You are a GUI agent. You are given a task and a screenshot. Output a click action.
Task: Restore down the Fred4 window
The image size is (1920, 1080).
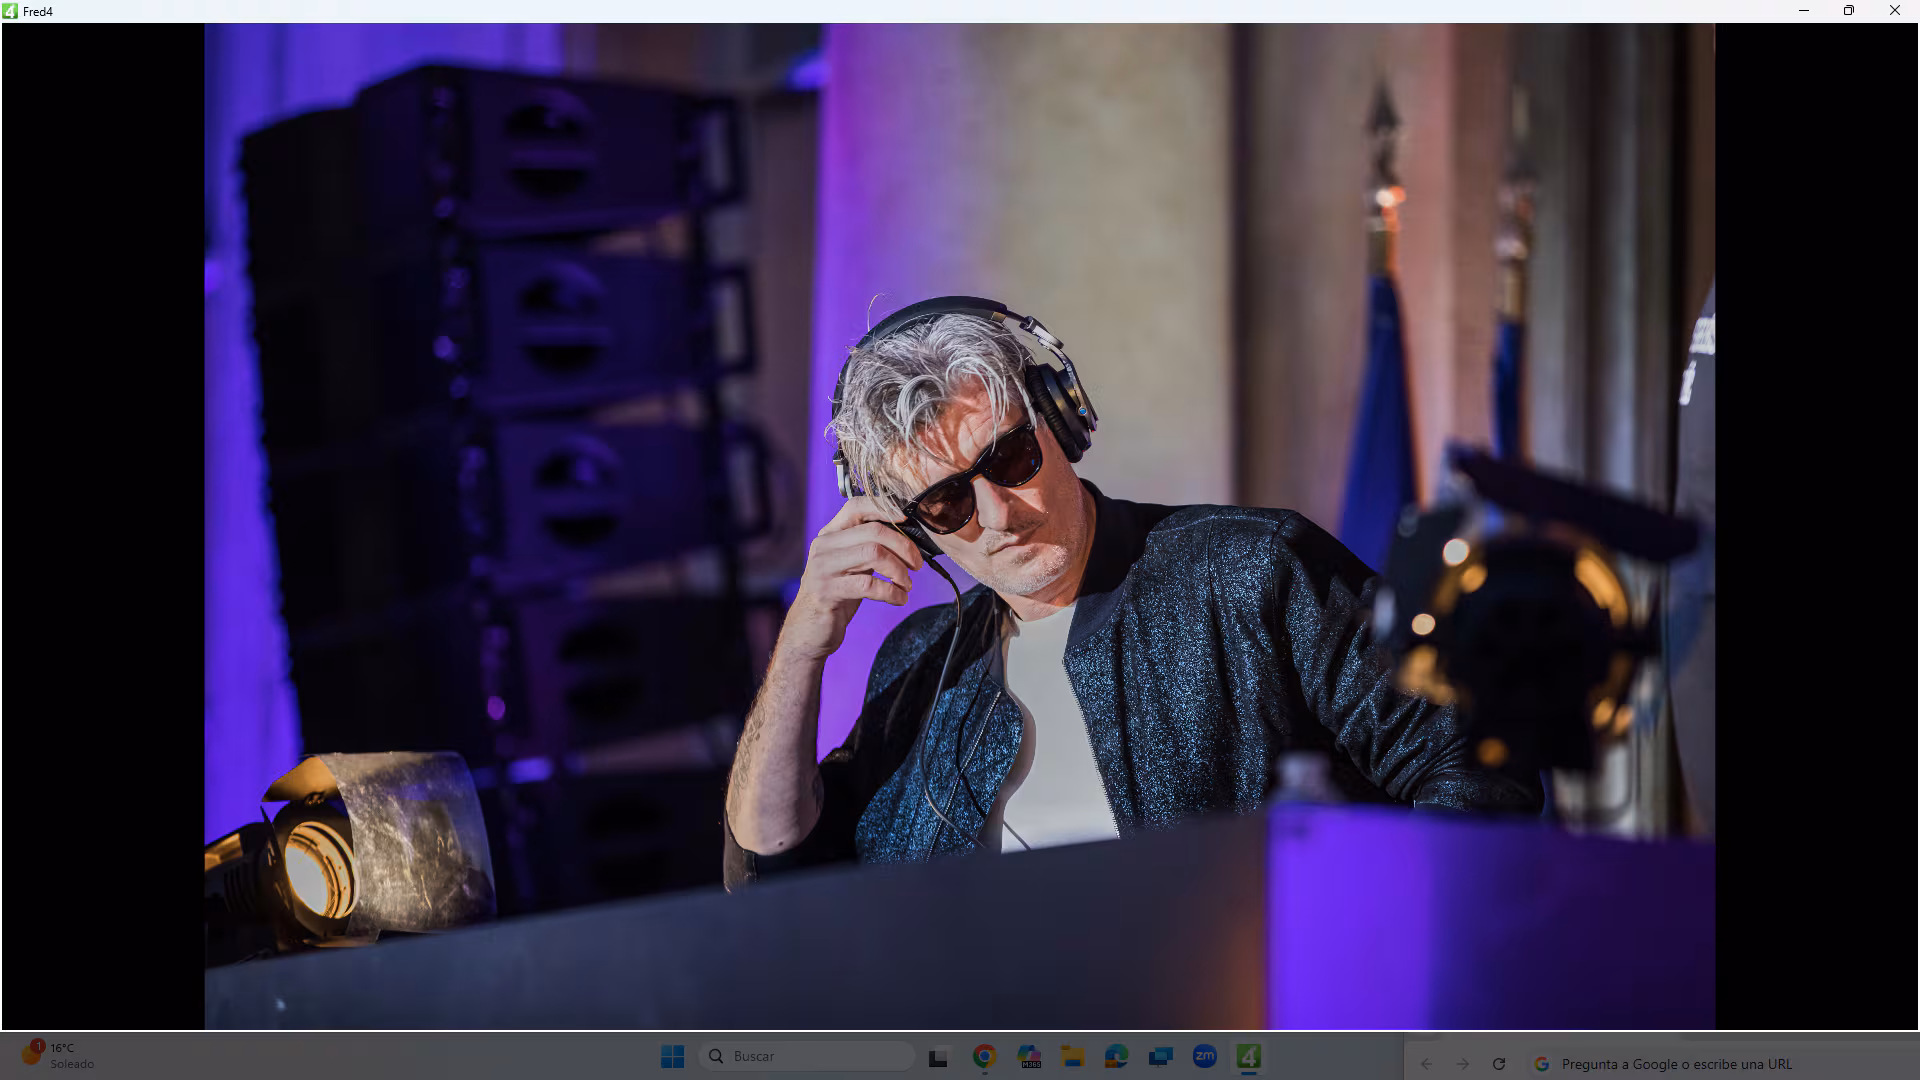1849,11
